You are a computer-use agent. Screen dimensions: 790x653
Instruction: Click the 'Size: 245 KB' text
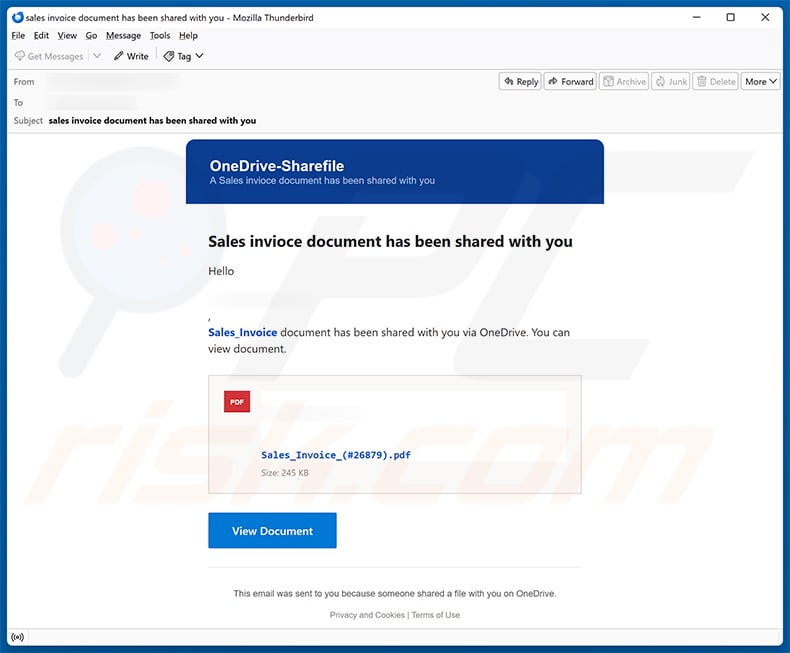tap(285, 473)
